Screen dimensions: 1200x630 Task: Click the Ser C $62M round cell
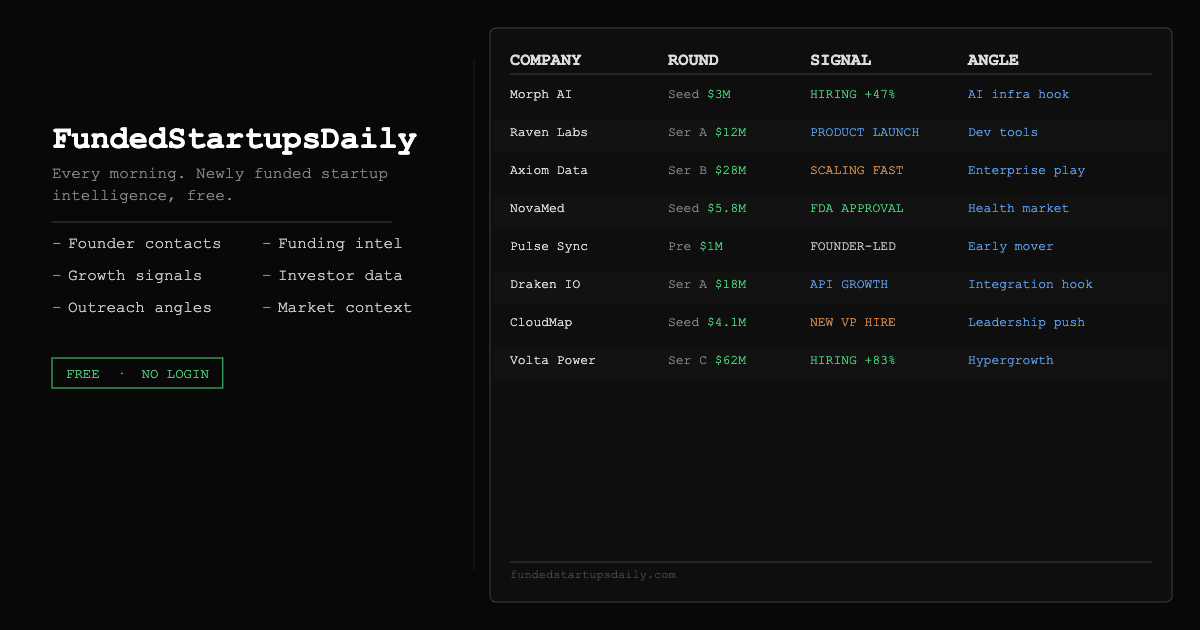[x=707, y=360]
